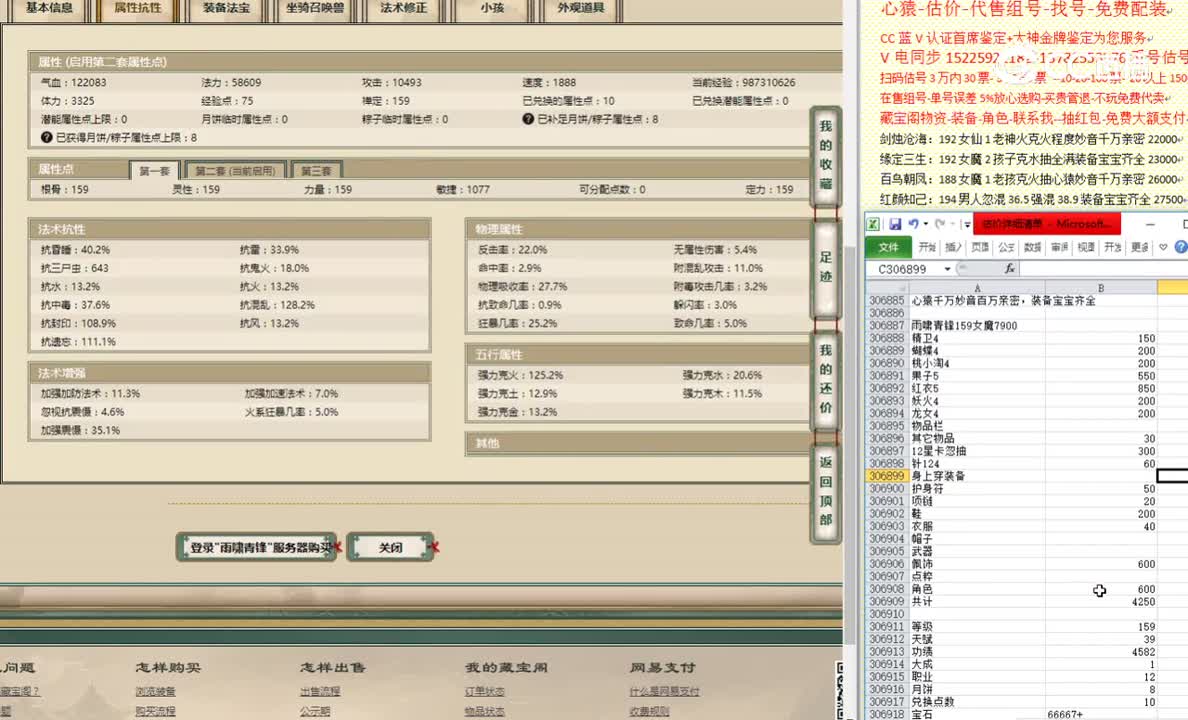Click the Excel application icon in the title bar
The image size is (1188, 720).
point(875,223)
